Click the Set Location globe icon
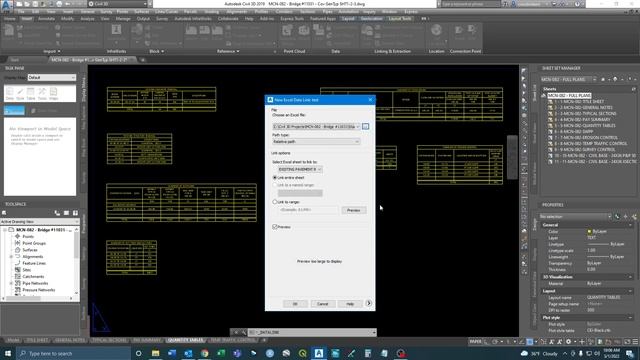The height and width of the screenshot is (360, 640). [436, 30]
